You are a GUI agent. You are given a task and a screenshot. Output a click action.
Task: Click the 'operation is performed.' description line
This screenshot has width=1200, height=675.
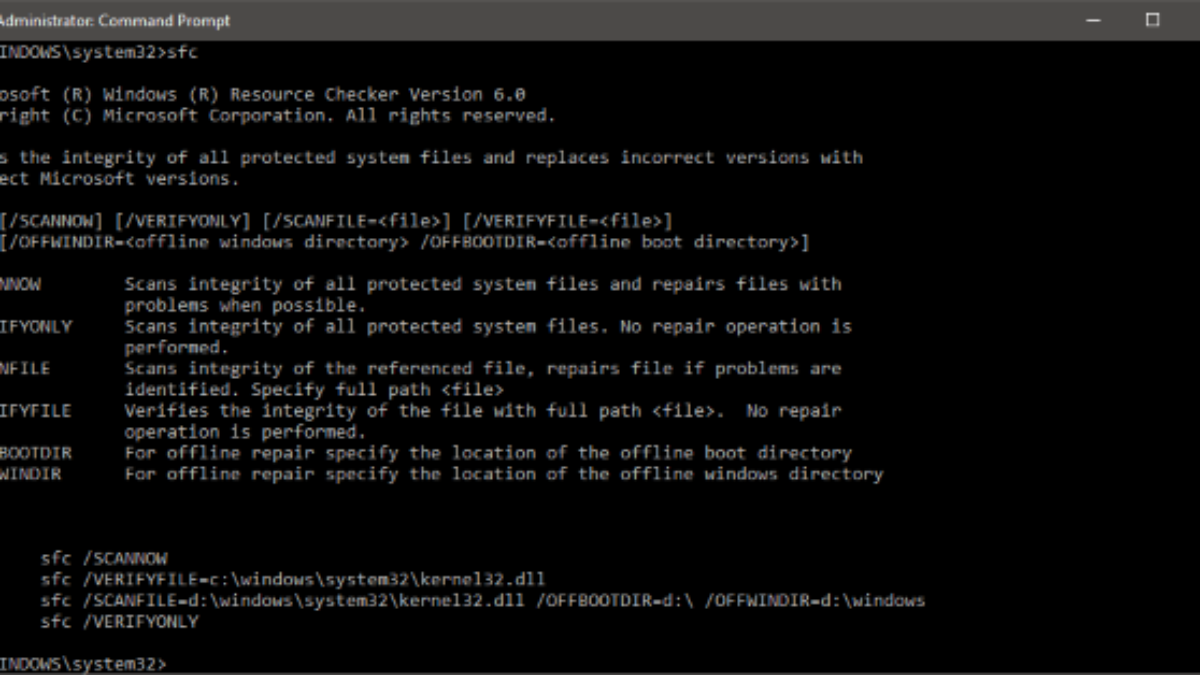[245, 432]
